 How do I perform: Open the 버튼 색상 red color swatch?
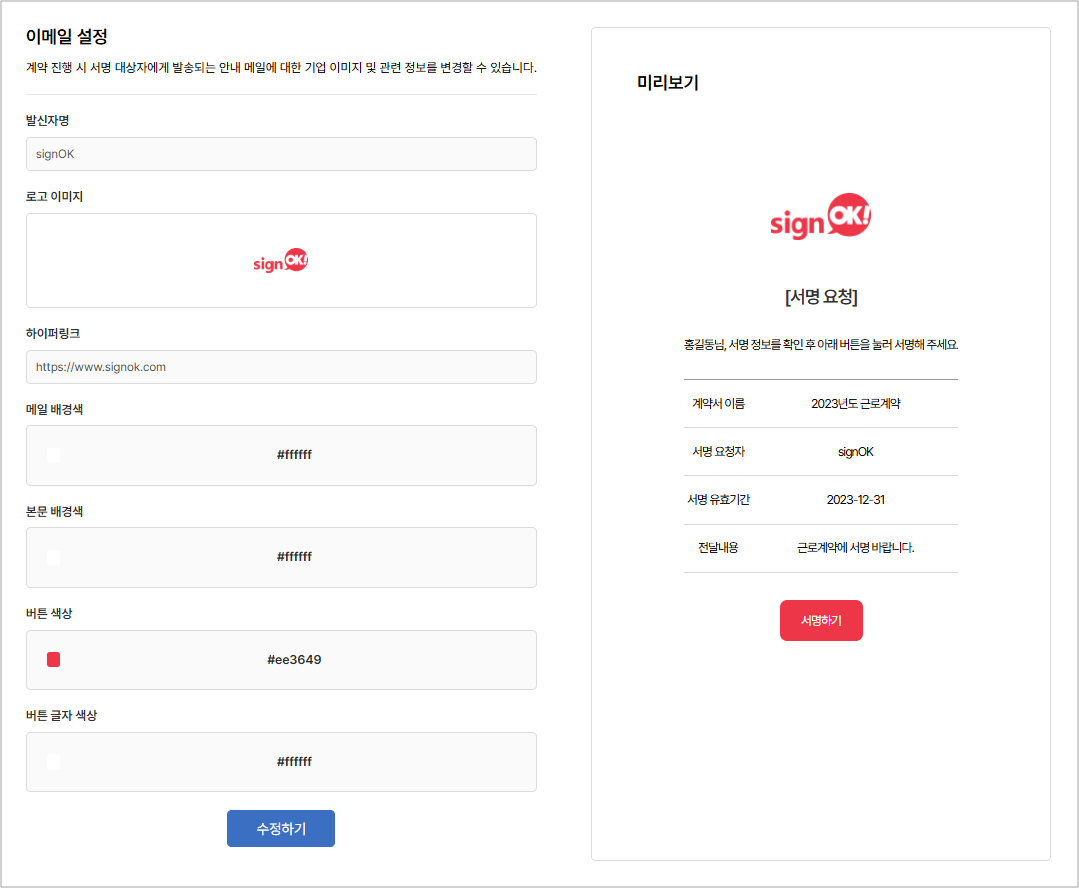[x=54, y=659]
